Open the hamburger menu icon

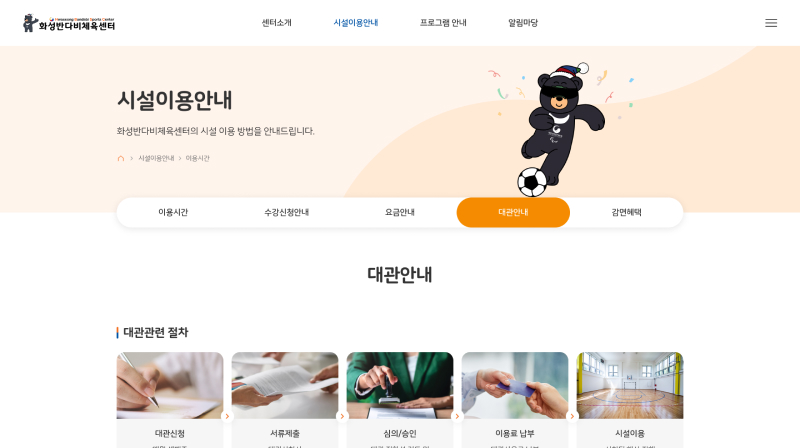pyautogui.click(x=770, y=23)
